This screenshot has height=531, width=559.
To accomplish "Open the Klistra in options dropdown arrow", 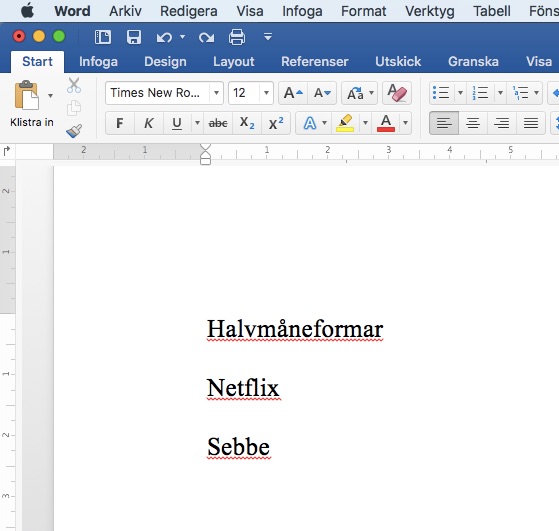I will pyautogui.click(x=51, y=96).
